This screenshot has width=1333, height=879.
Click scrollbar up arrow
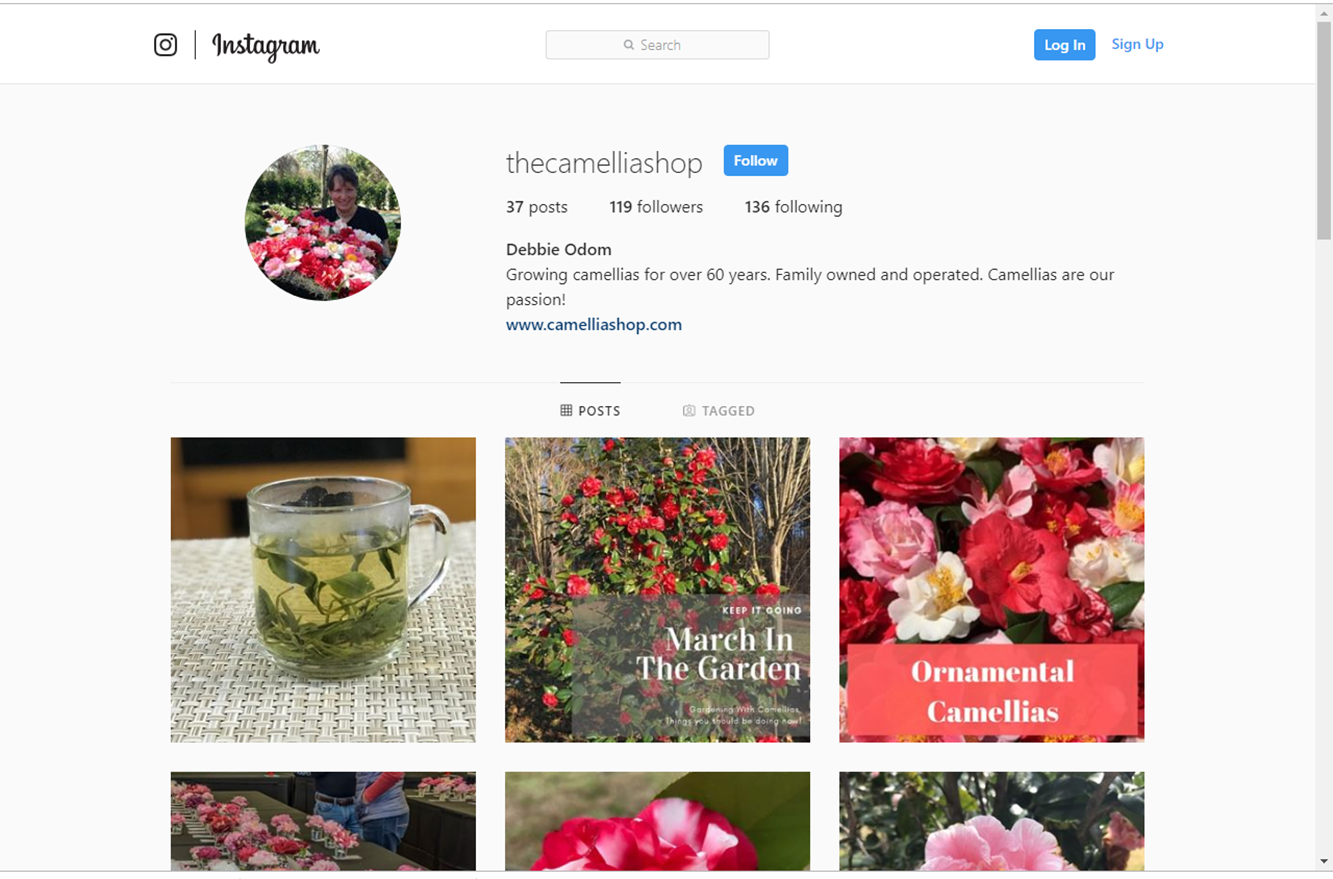click(1324, 12)
